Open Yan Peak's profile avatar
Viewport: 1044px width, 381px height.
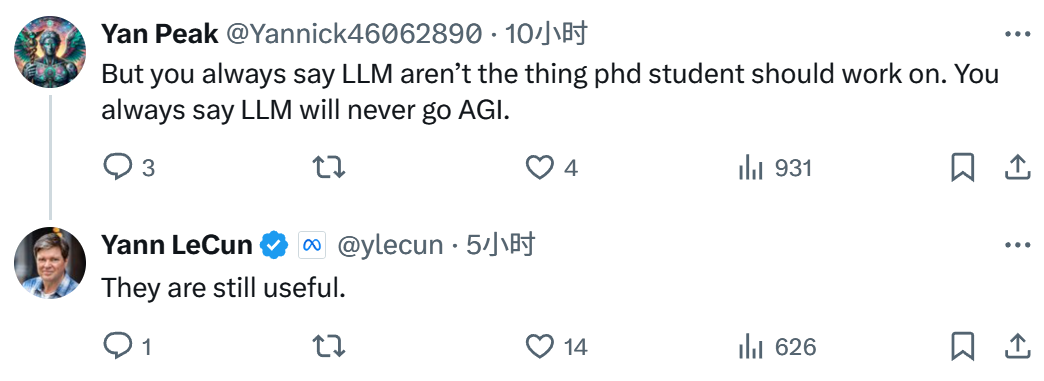coord(50,52)
